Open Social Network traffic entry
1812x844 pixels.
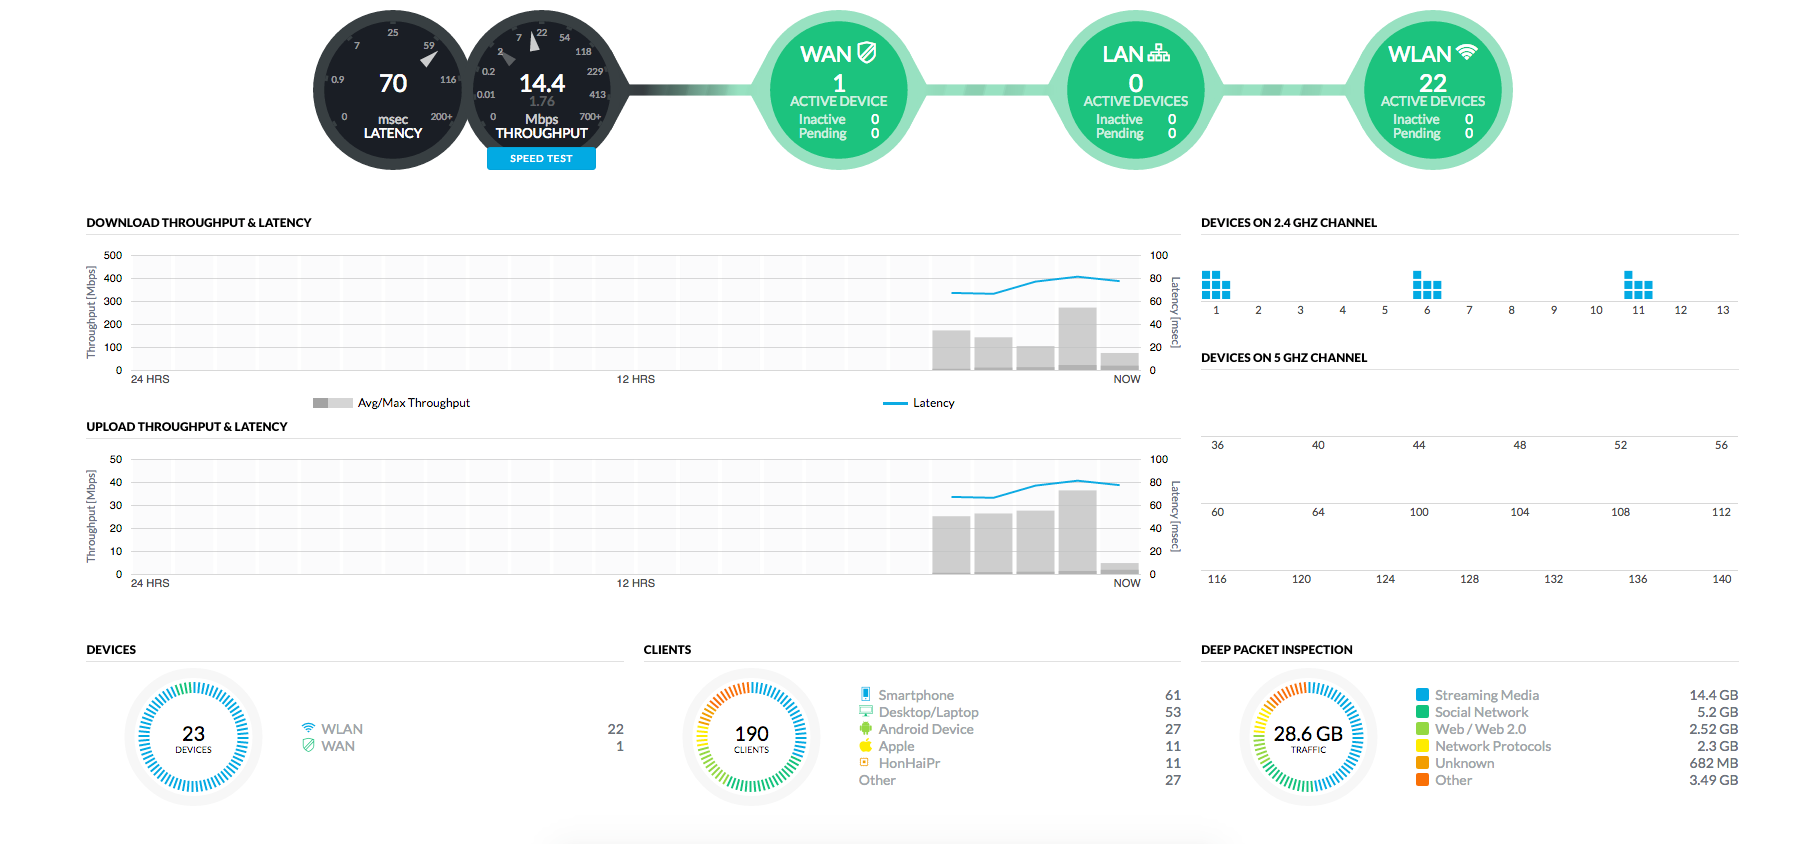1577,712
